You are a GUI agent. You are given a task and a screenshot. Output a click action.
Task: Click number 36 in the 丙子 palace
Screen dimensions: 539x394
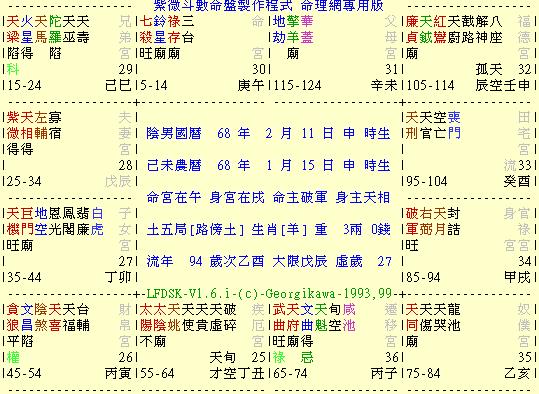(392, 358)
